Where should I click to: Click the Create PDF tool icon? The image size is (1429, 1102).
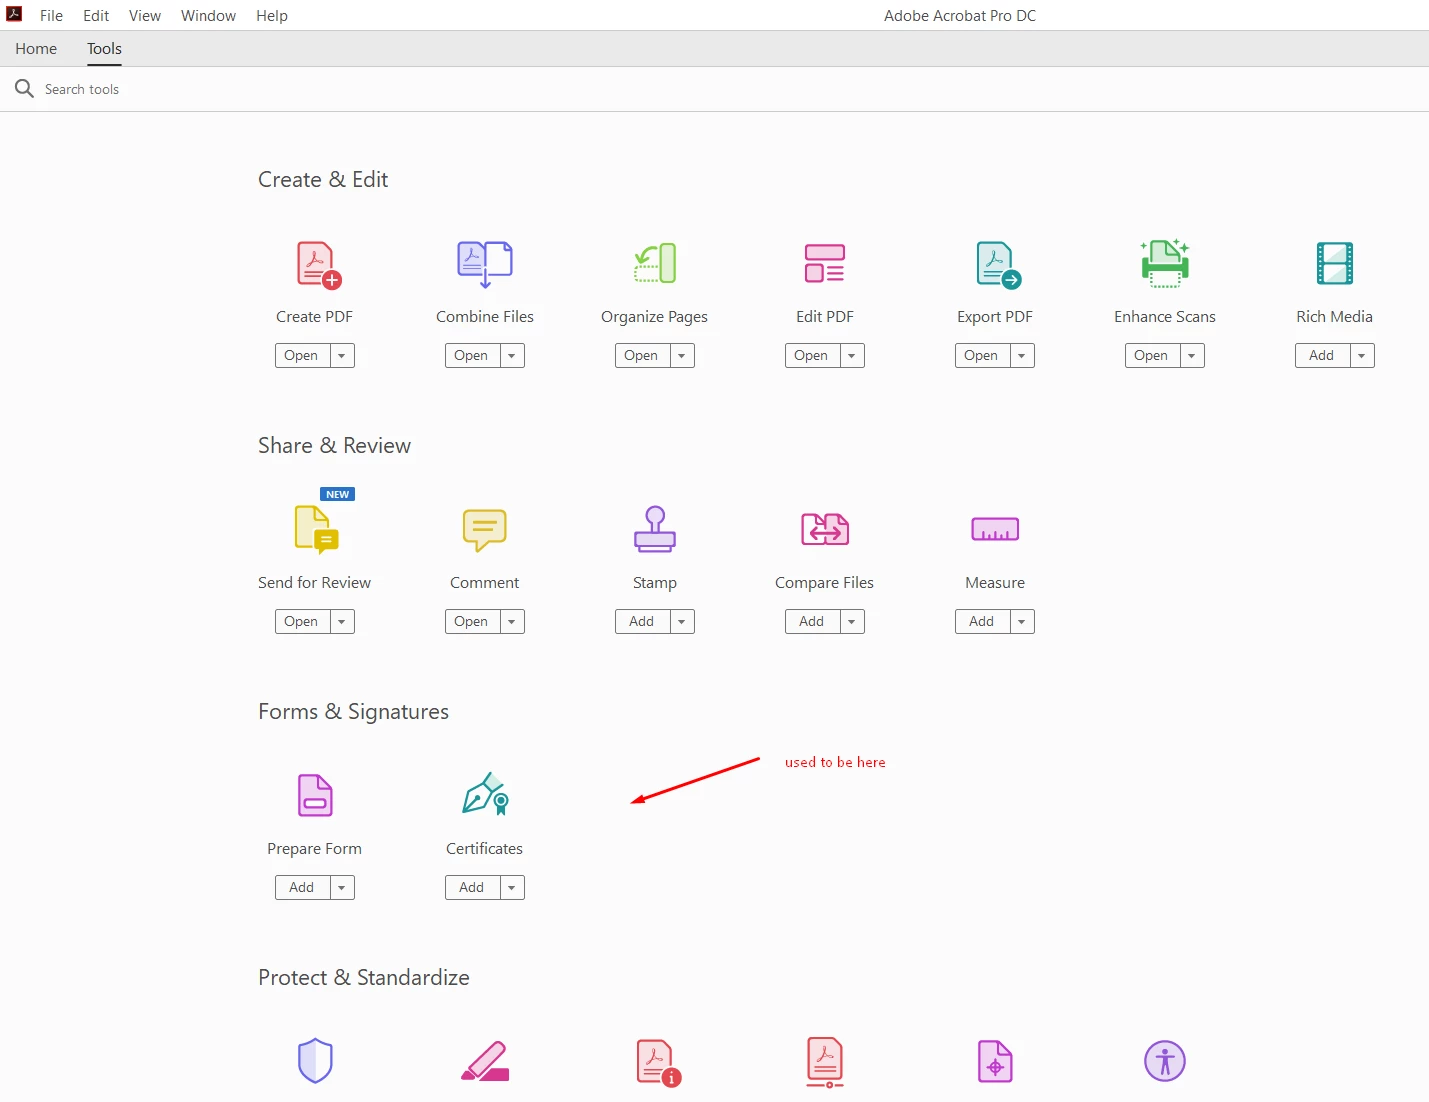pos(319,265)
